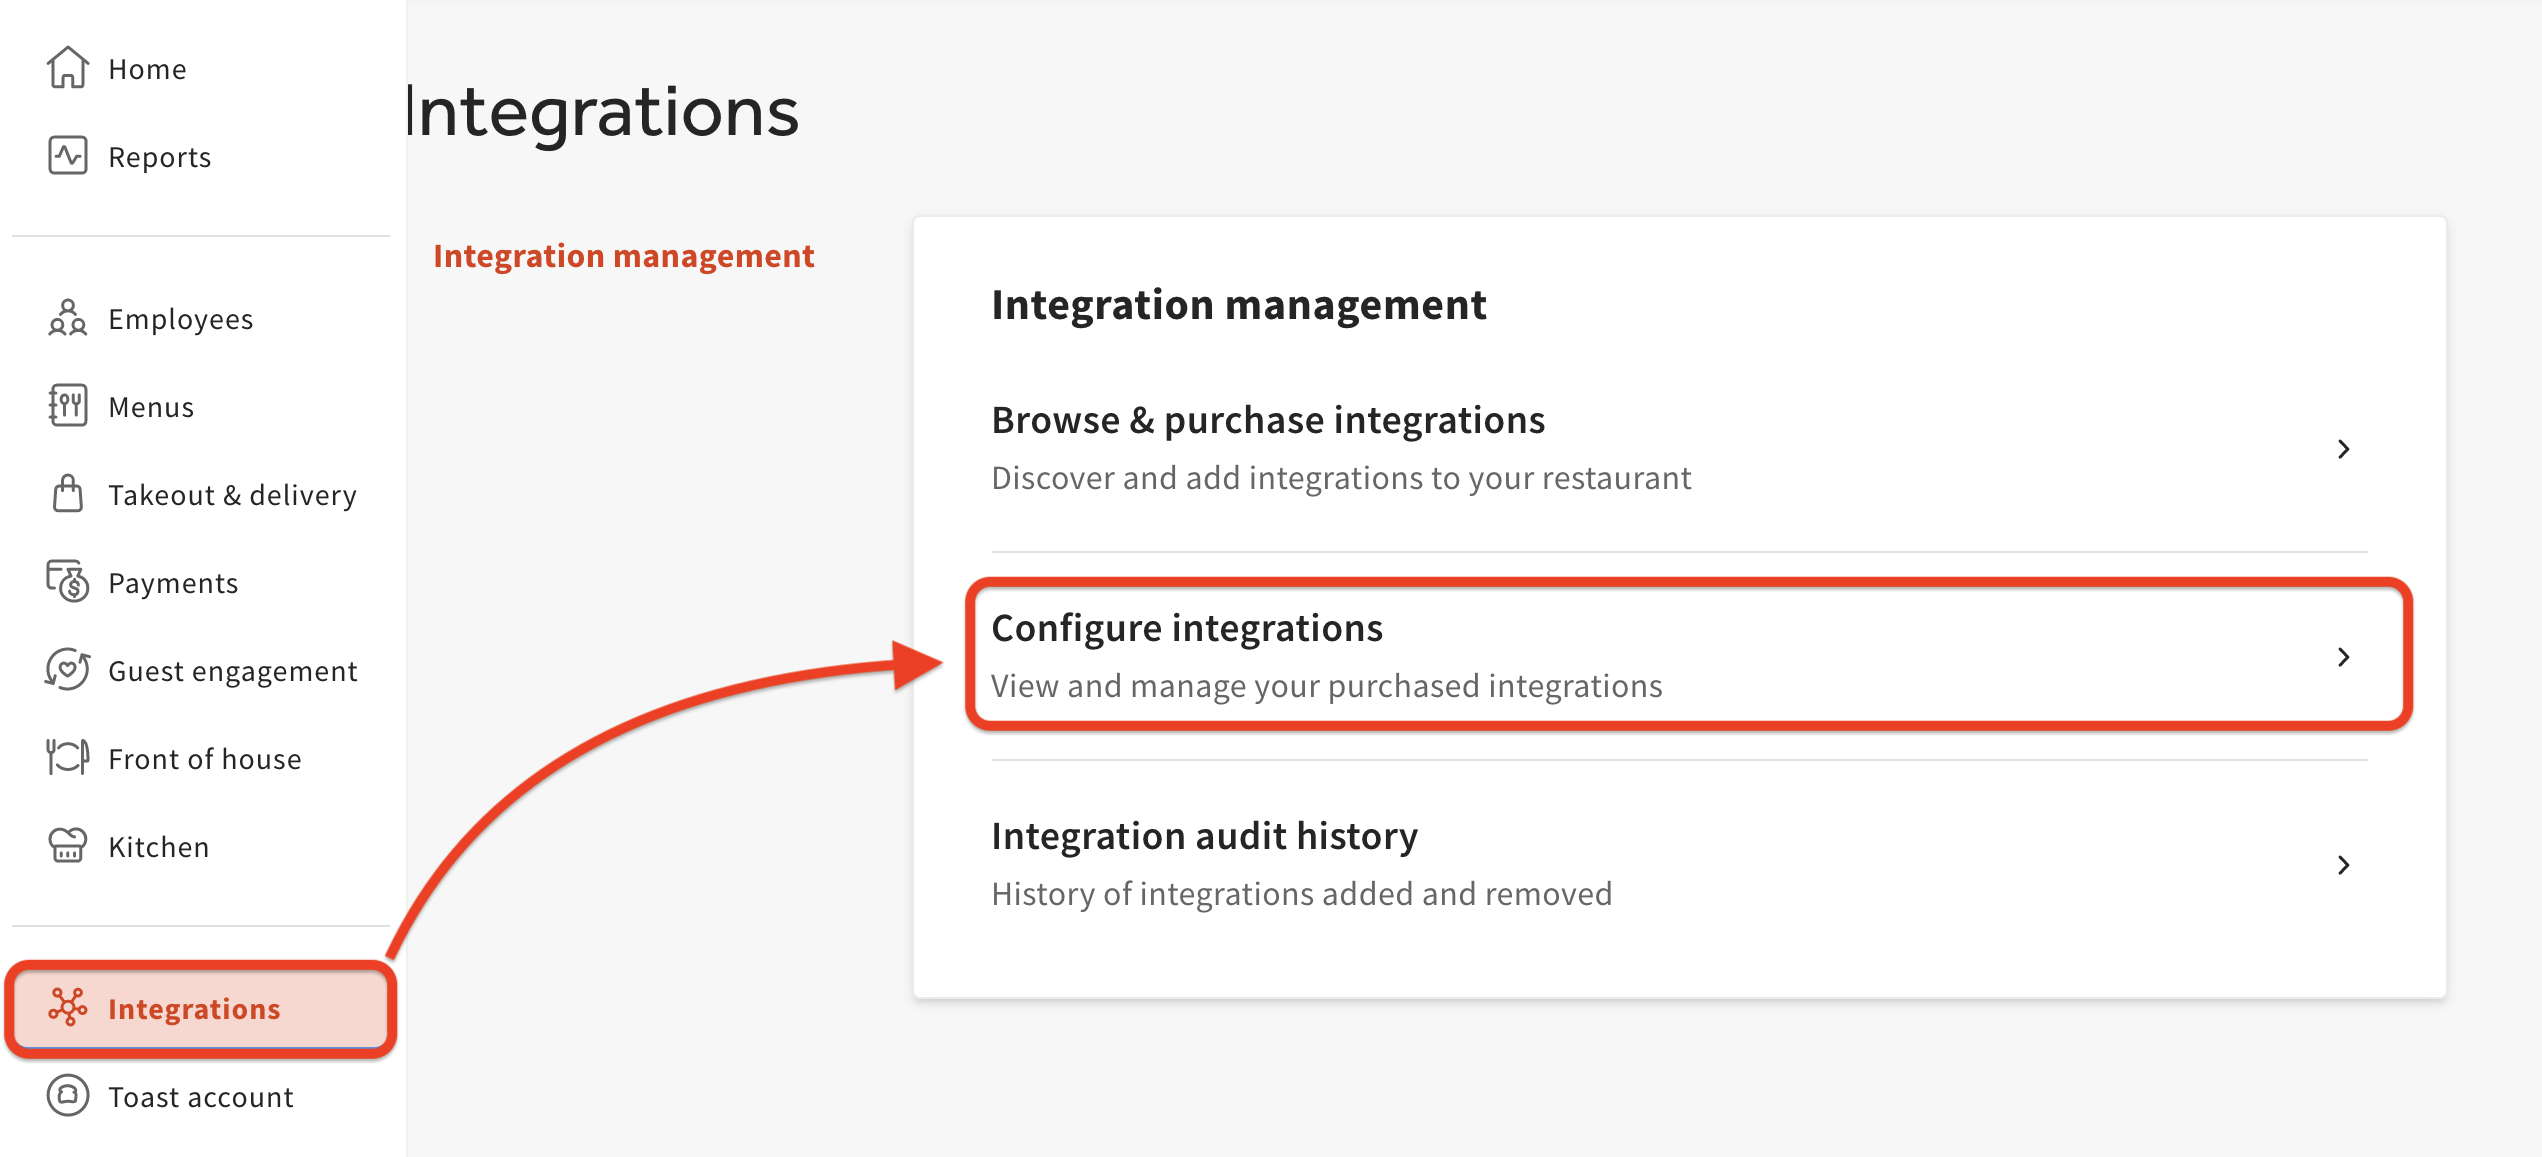Click the Menus utensils icon

[67, 406]
